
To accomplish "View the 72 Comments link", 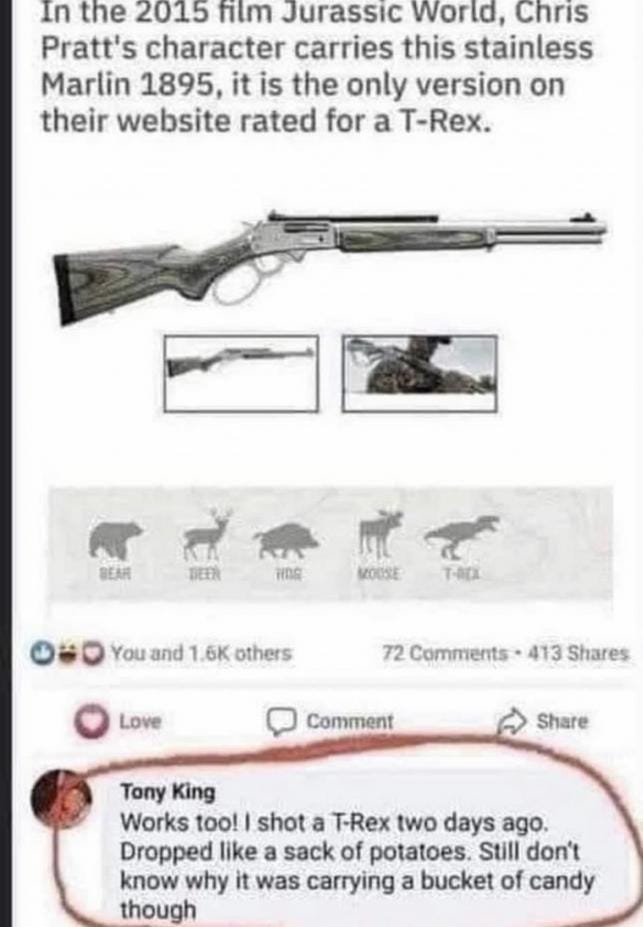I will coord(444,653).
